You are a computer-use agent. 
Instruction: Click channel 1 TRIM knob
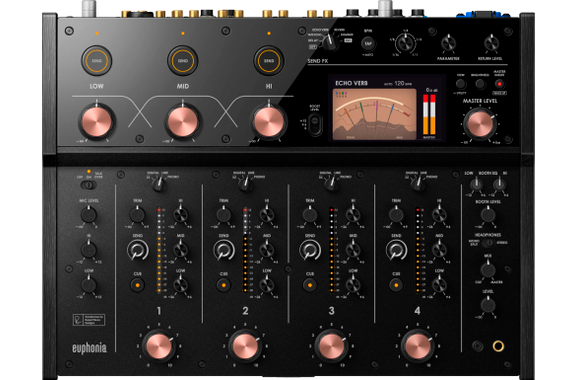point(137,215)
